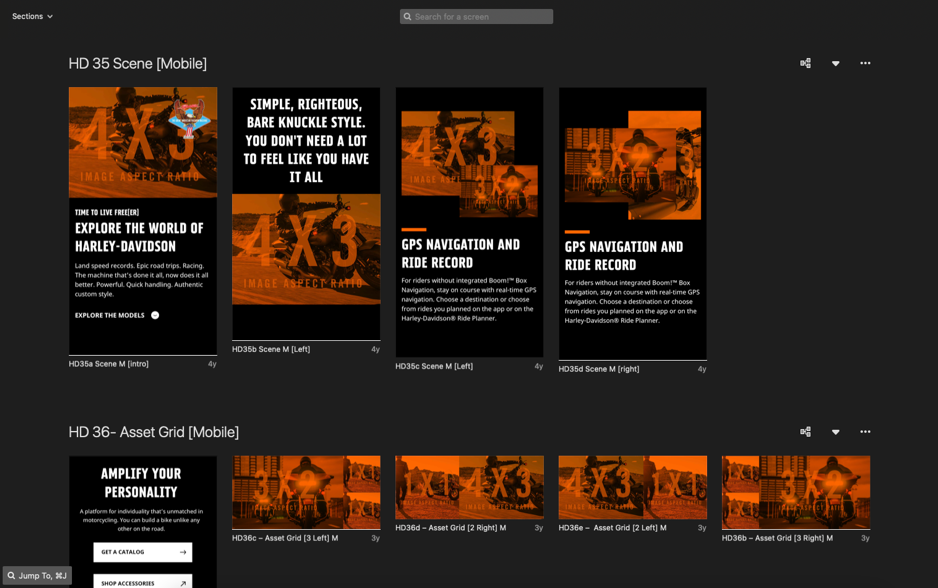This screenshot has width=938, height=588.
Task: Open the HD35c Scene M [Left] thumbnail
Action: point(470,223)
